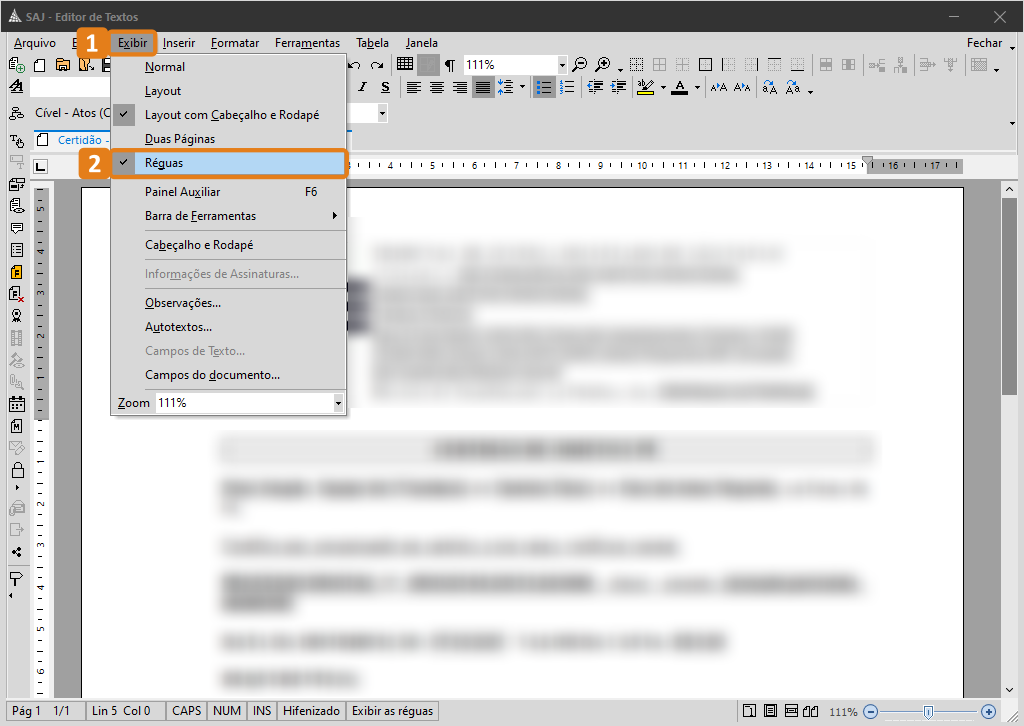
Task: Toggle justified alignment button
Action: click(483, 87)
